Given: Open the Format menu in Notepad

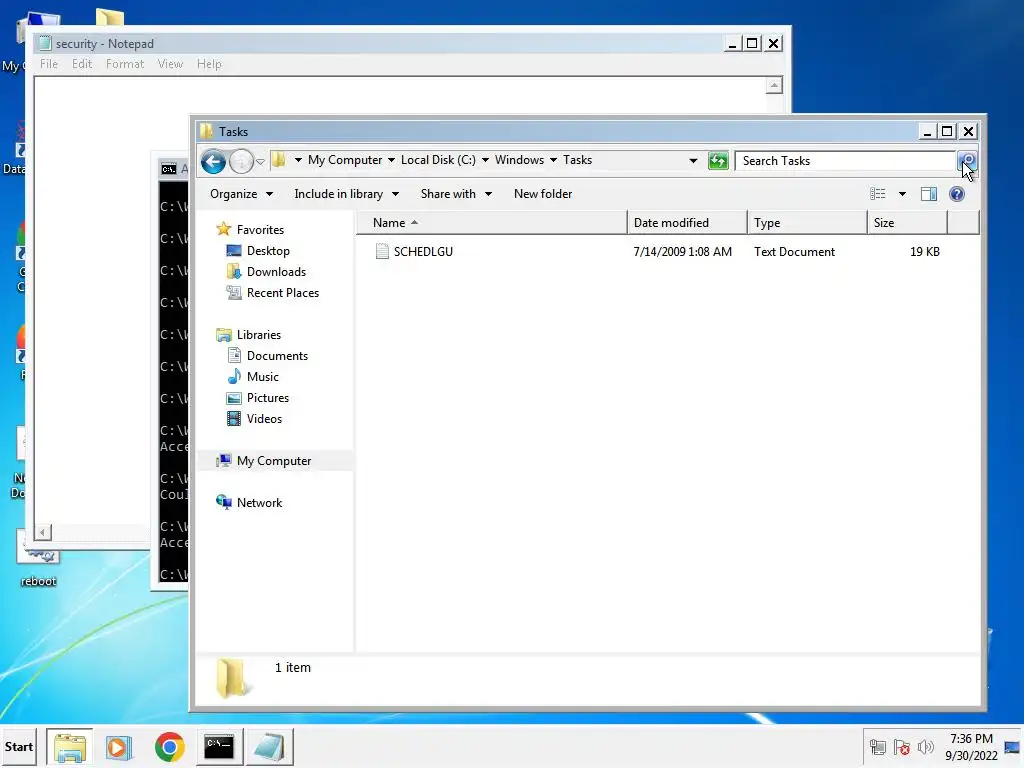Looking at the screenshot, I should (x=125, y=64).
